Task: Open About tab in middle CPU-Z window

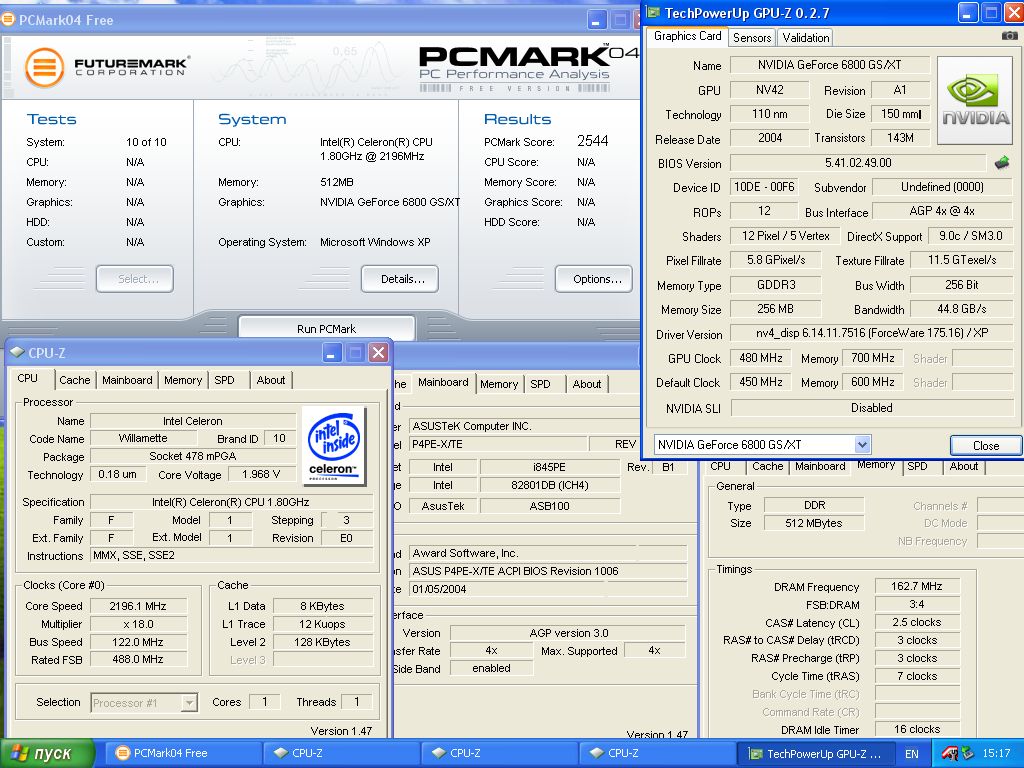Action: (586, 384)
